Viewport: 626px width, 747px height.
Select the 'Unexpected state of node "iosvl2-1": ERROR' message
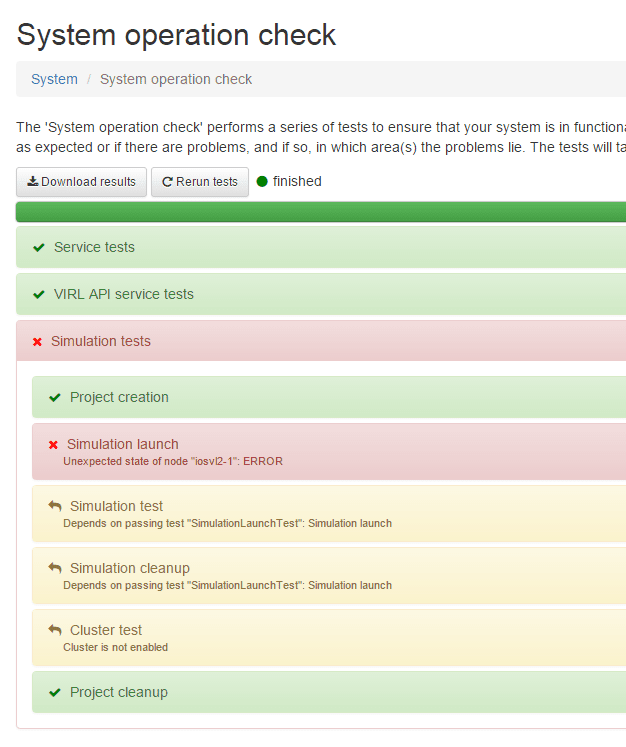(x=173, y=461)
